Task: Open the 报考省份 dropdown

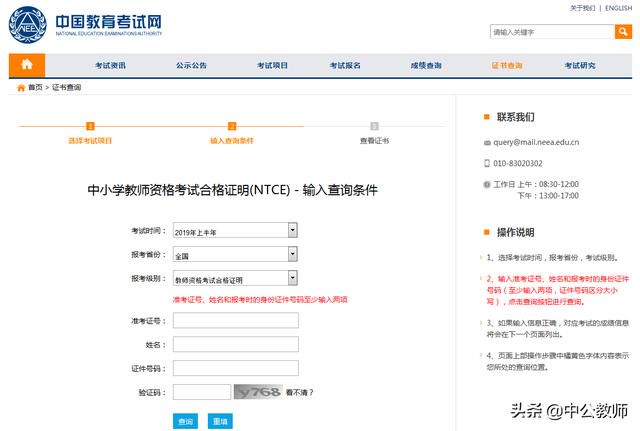Action: click(x=235, y=254)
